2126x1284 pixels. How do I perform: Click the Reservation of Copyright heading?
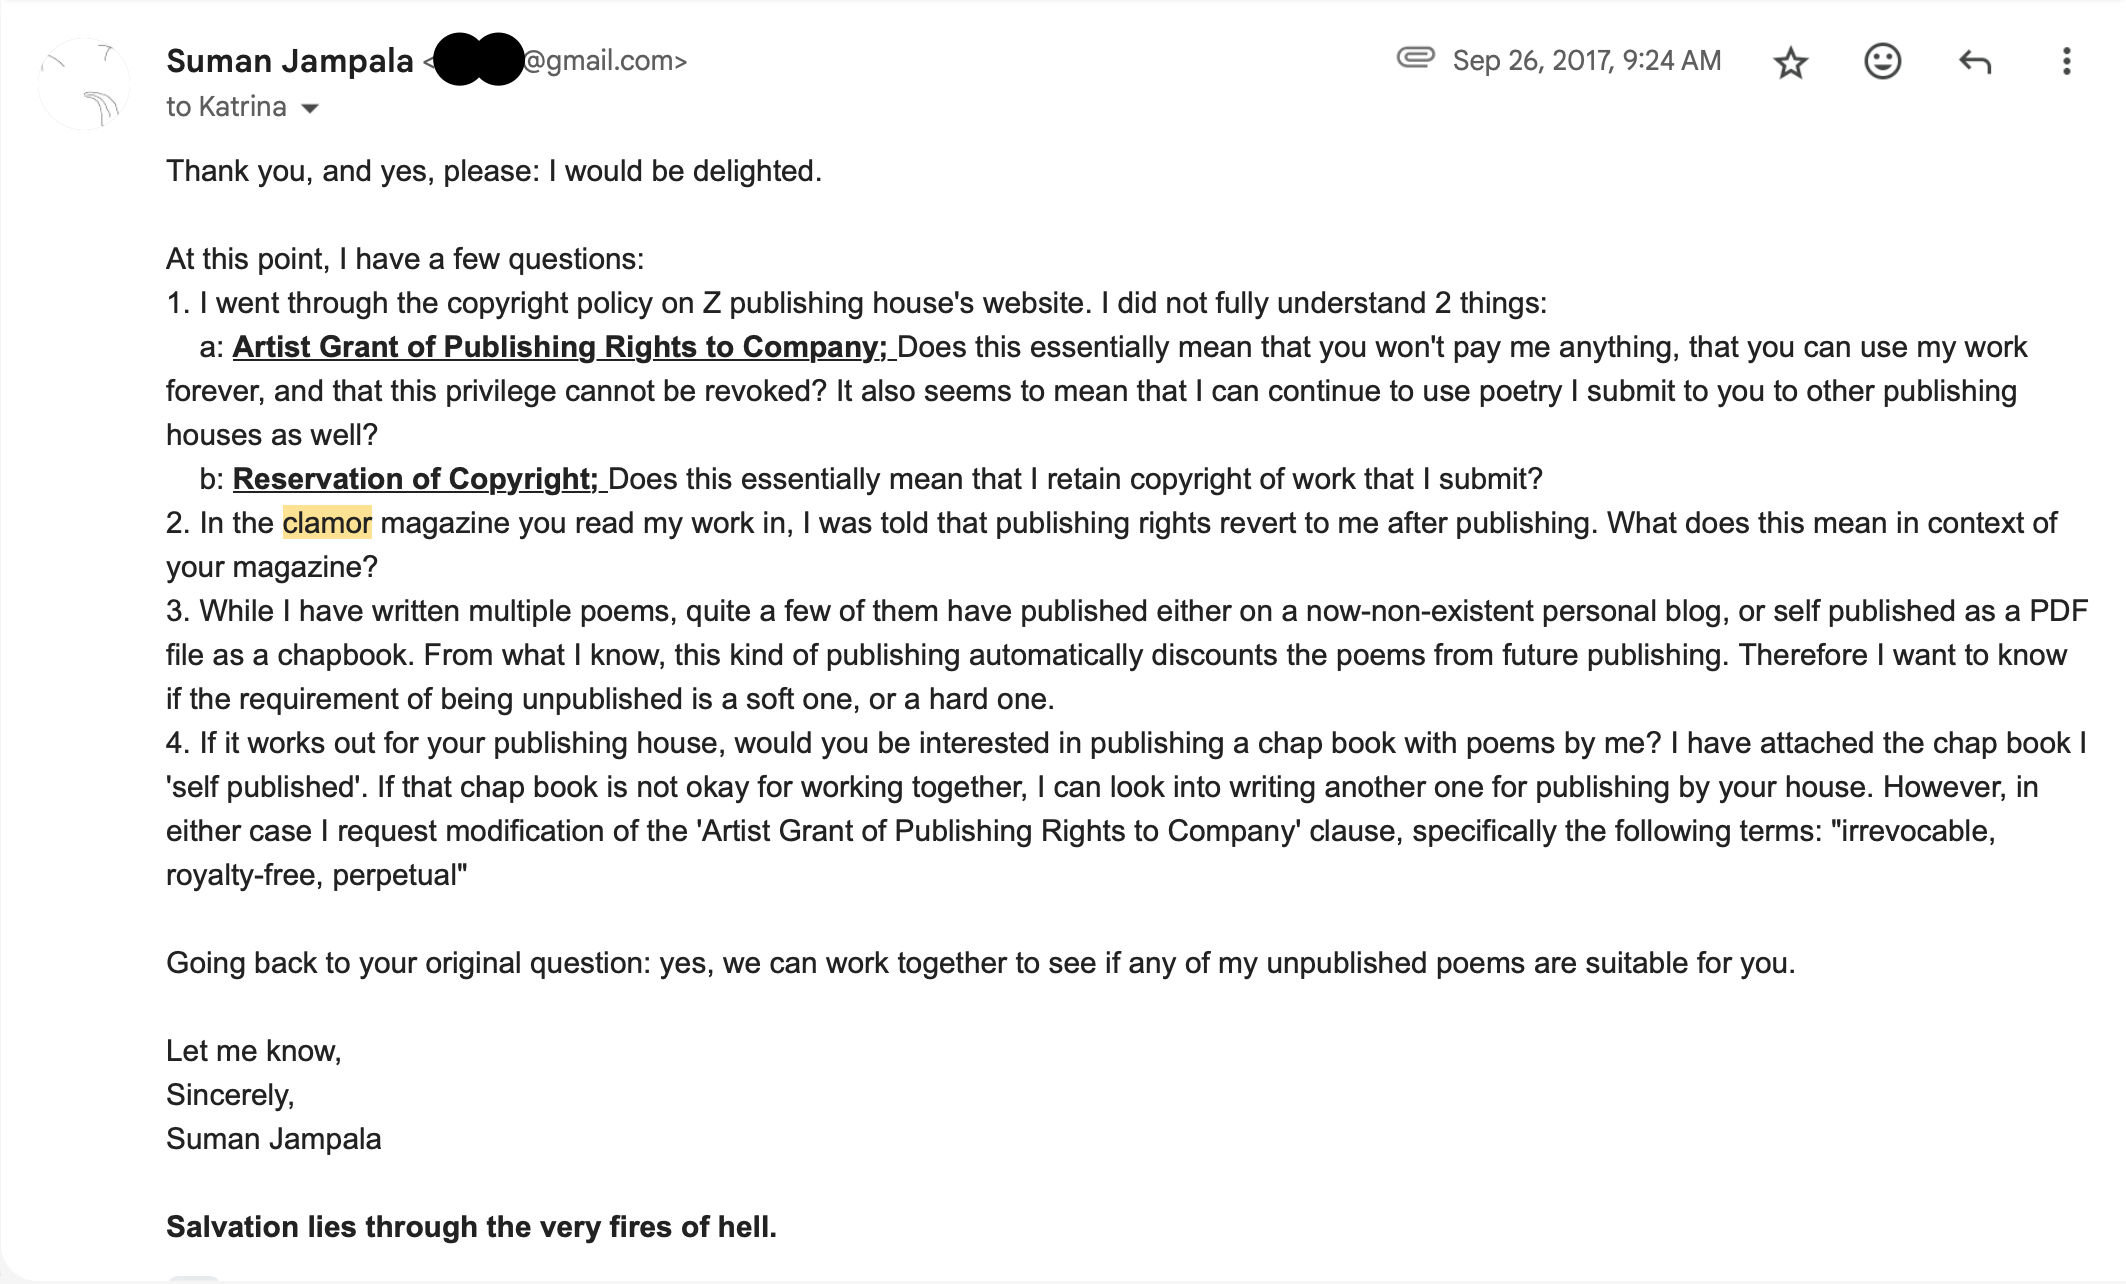pyautogui.click(x=415, y=479)
